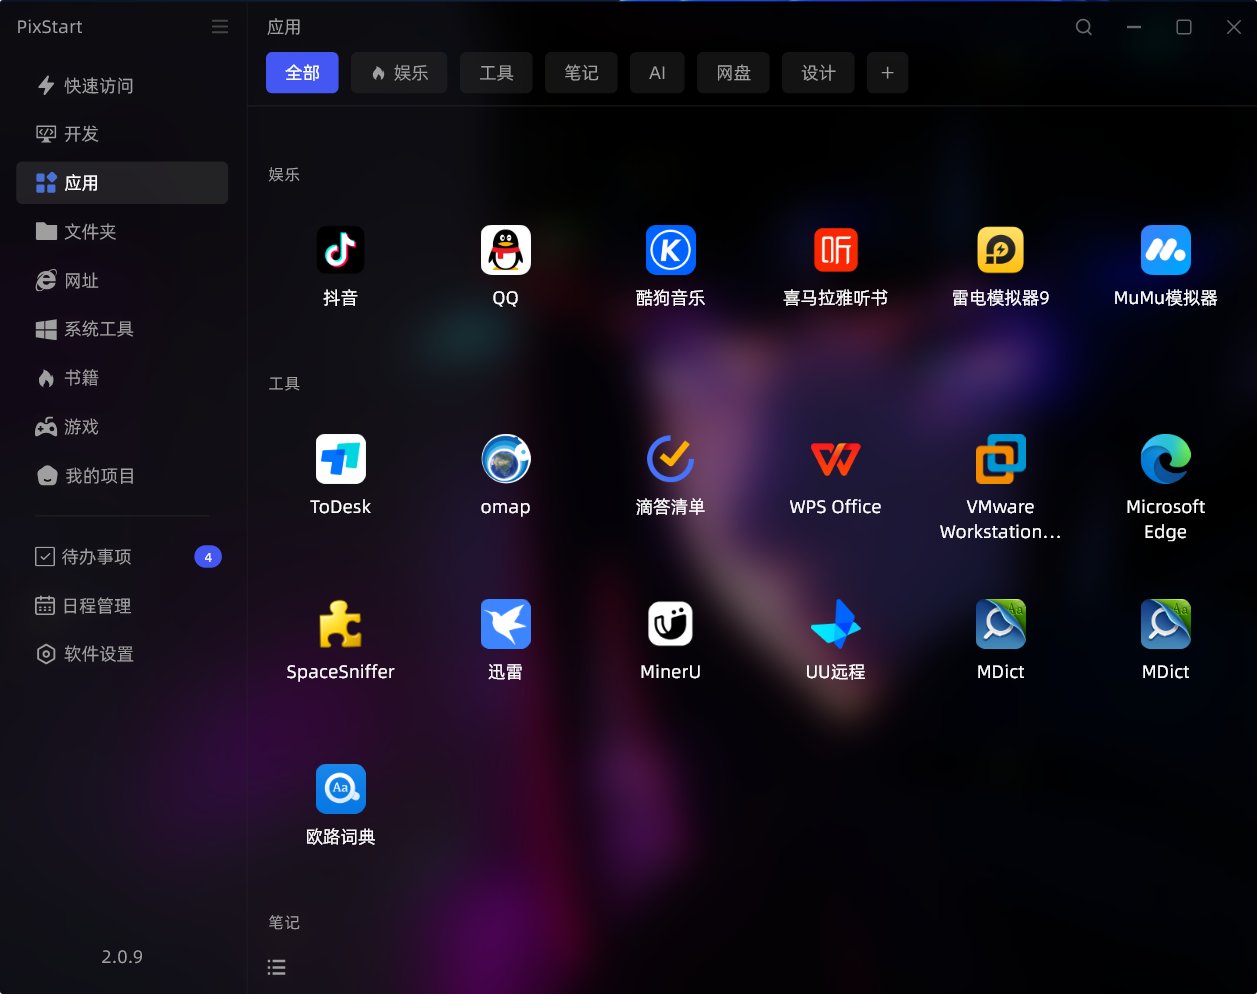Open 文件夹 sidebar section
1257x994 pixels.
pyautogui.click(x=122, y=232)
